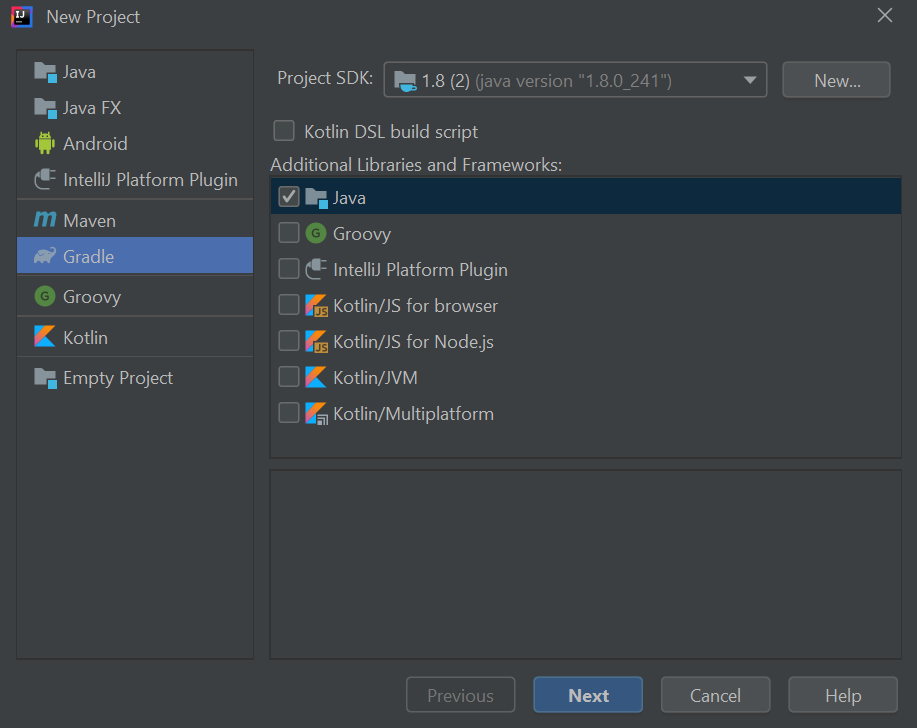917x728 pixels.
Task: Click the Previous button
Action: (x=460, y=695)
